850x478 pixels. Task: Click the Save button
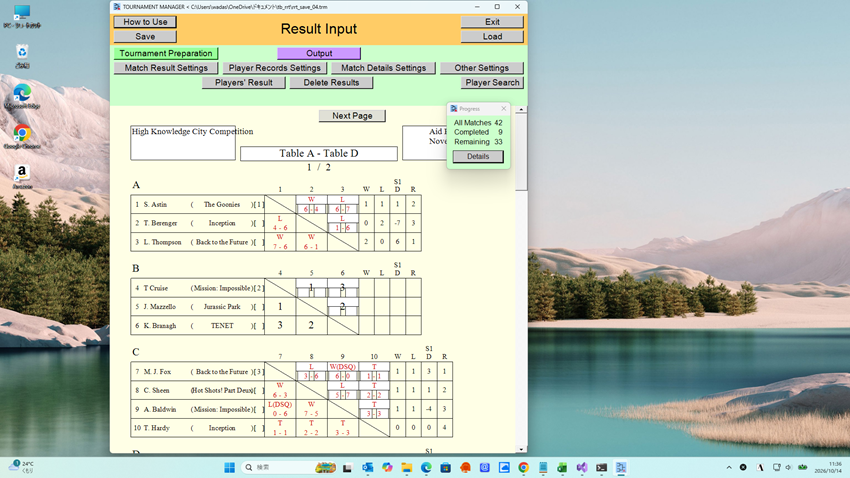145,36
